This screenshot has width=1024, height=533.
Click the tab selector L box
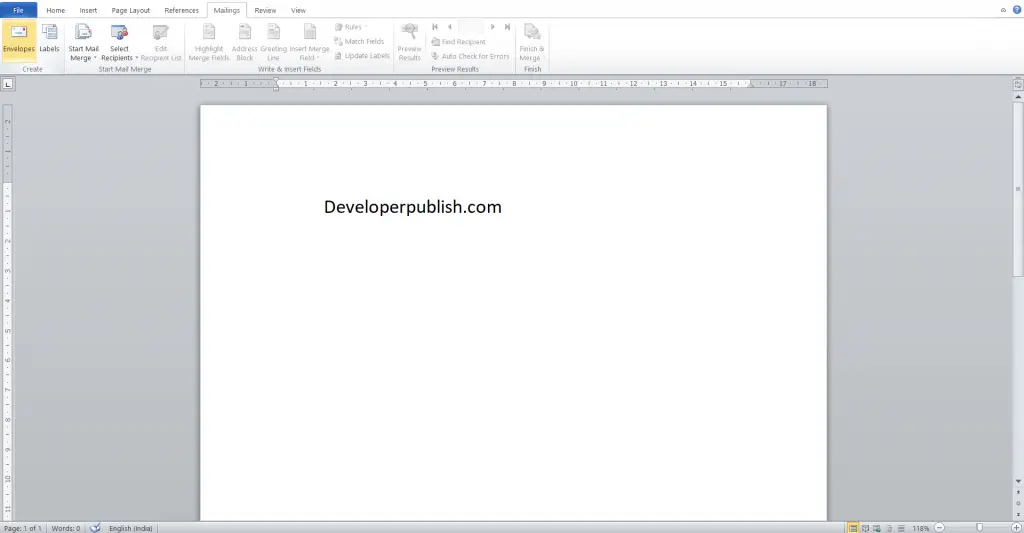(8, 84)
